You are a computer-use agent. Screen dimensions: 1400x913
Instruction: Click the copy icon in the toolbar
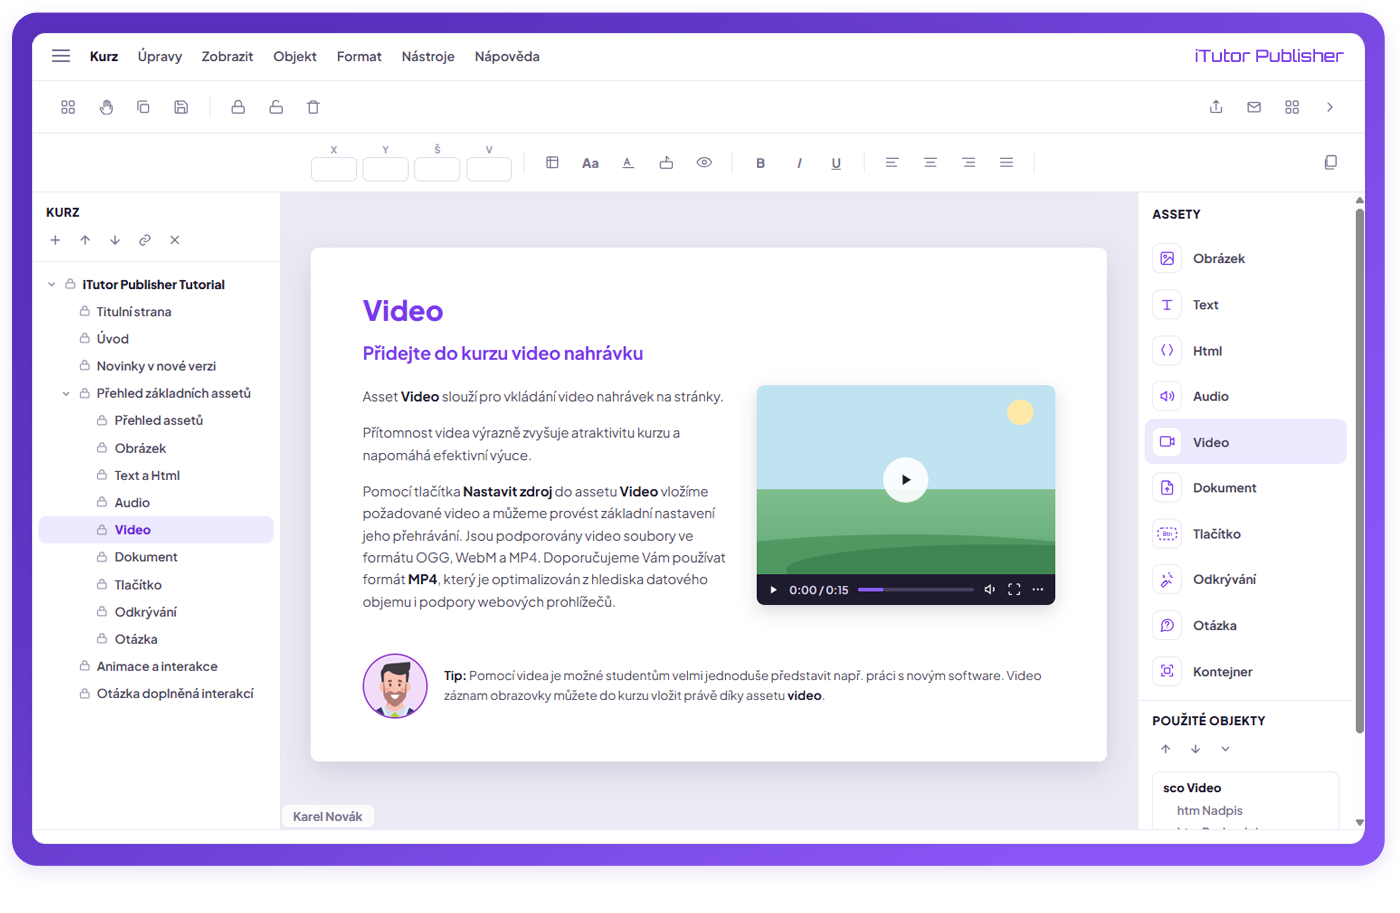pos(143,107)
